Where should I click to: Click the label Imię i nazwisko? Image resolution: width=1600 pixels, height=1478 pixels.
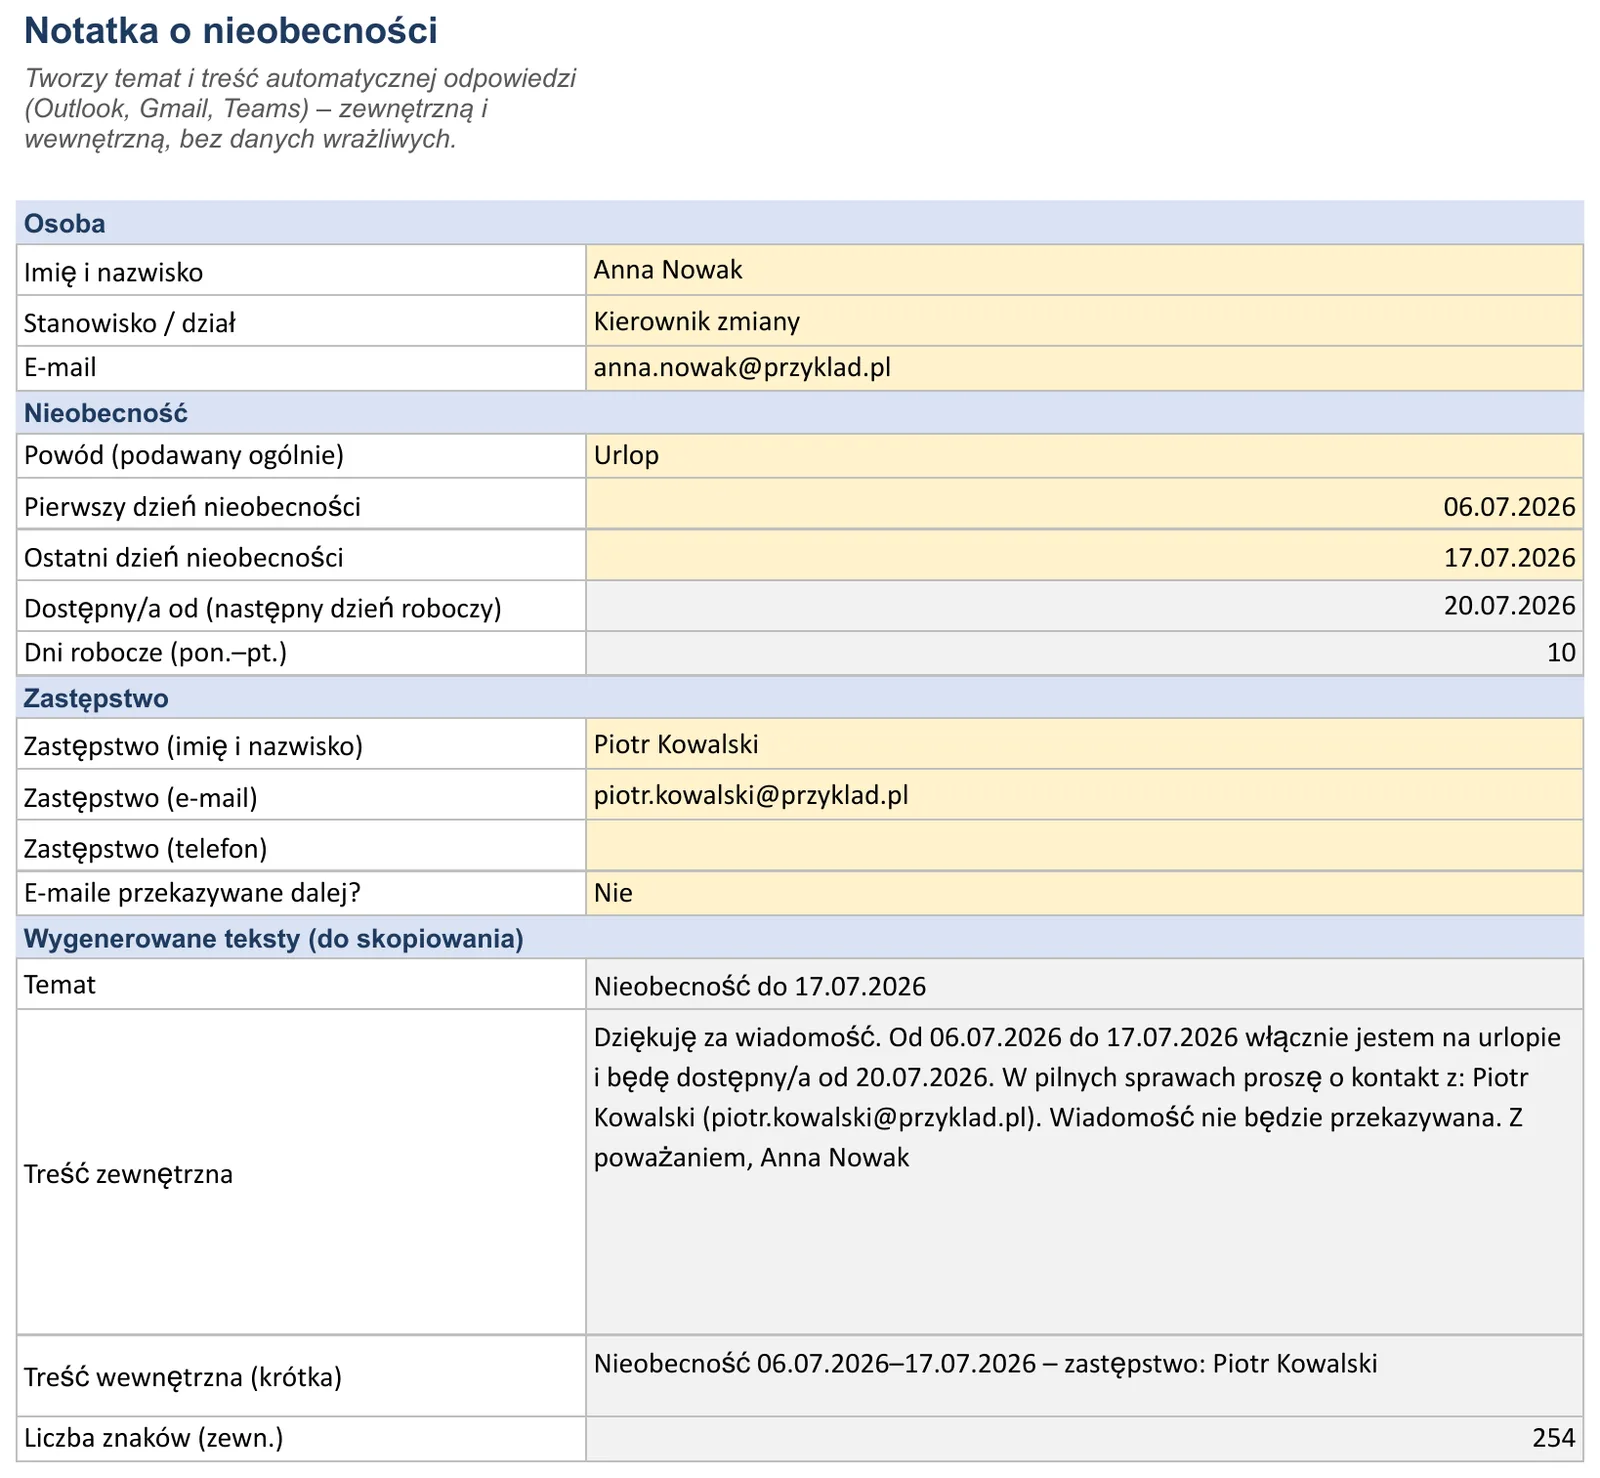(113, 273)
